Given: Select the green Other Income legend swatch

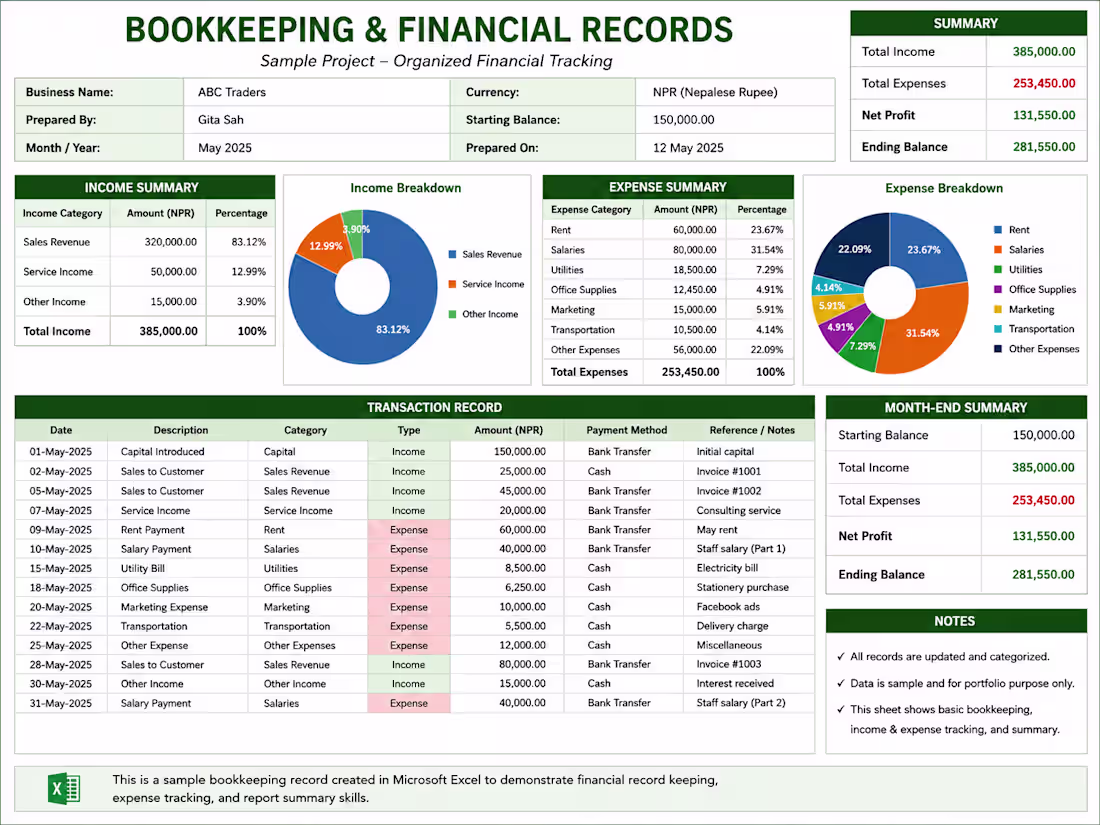Looking at the screenshot, I should 452,314.
